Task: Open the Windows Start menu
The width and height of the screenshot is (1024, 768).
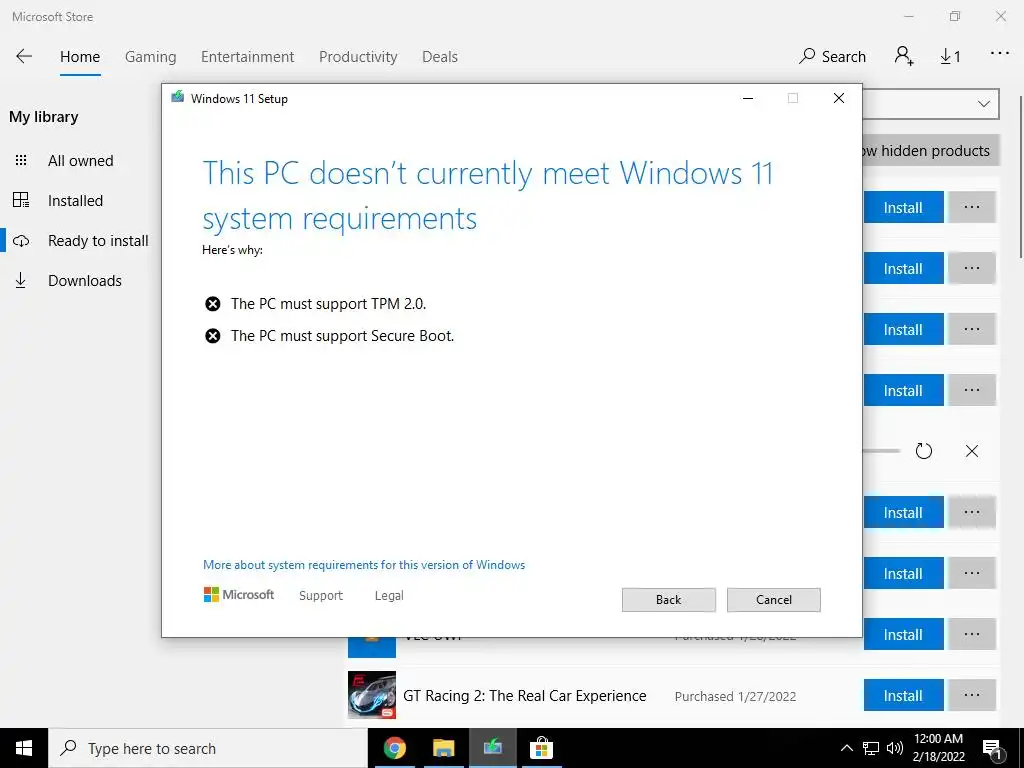Action: [x=24, y=748]
